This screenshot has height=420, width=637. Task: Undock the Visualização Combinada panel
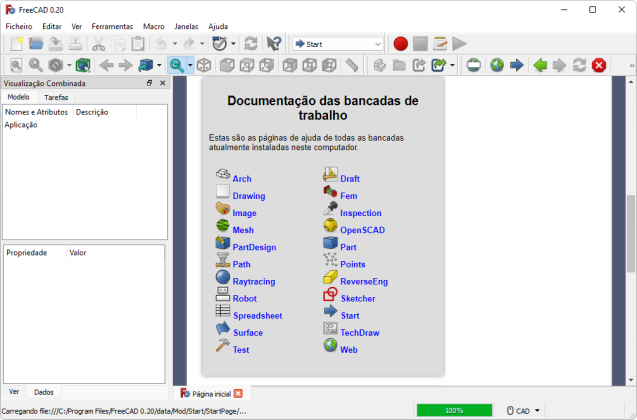point(150,83)
